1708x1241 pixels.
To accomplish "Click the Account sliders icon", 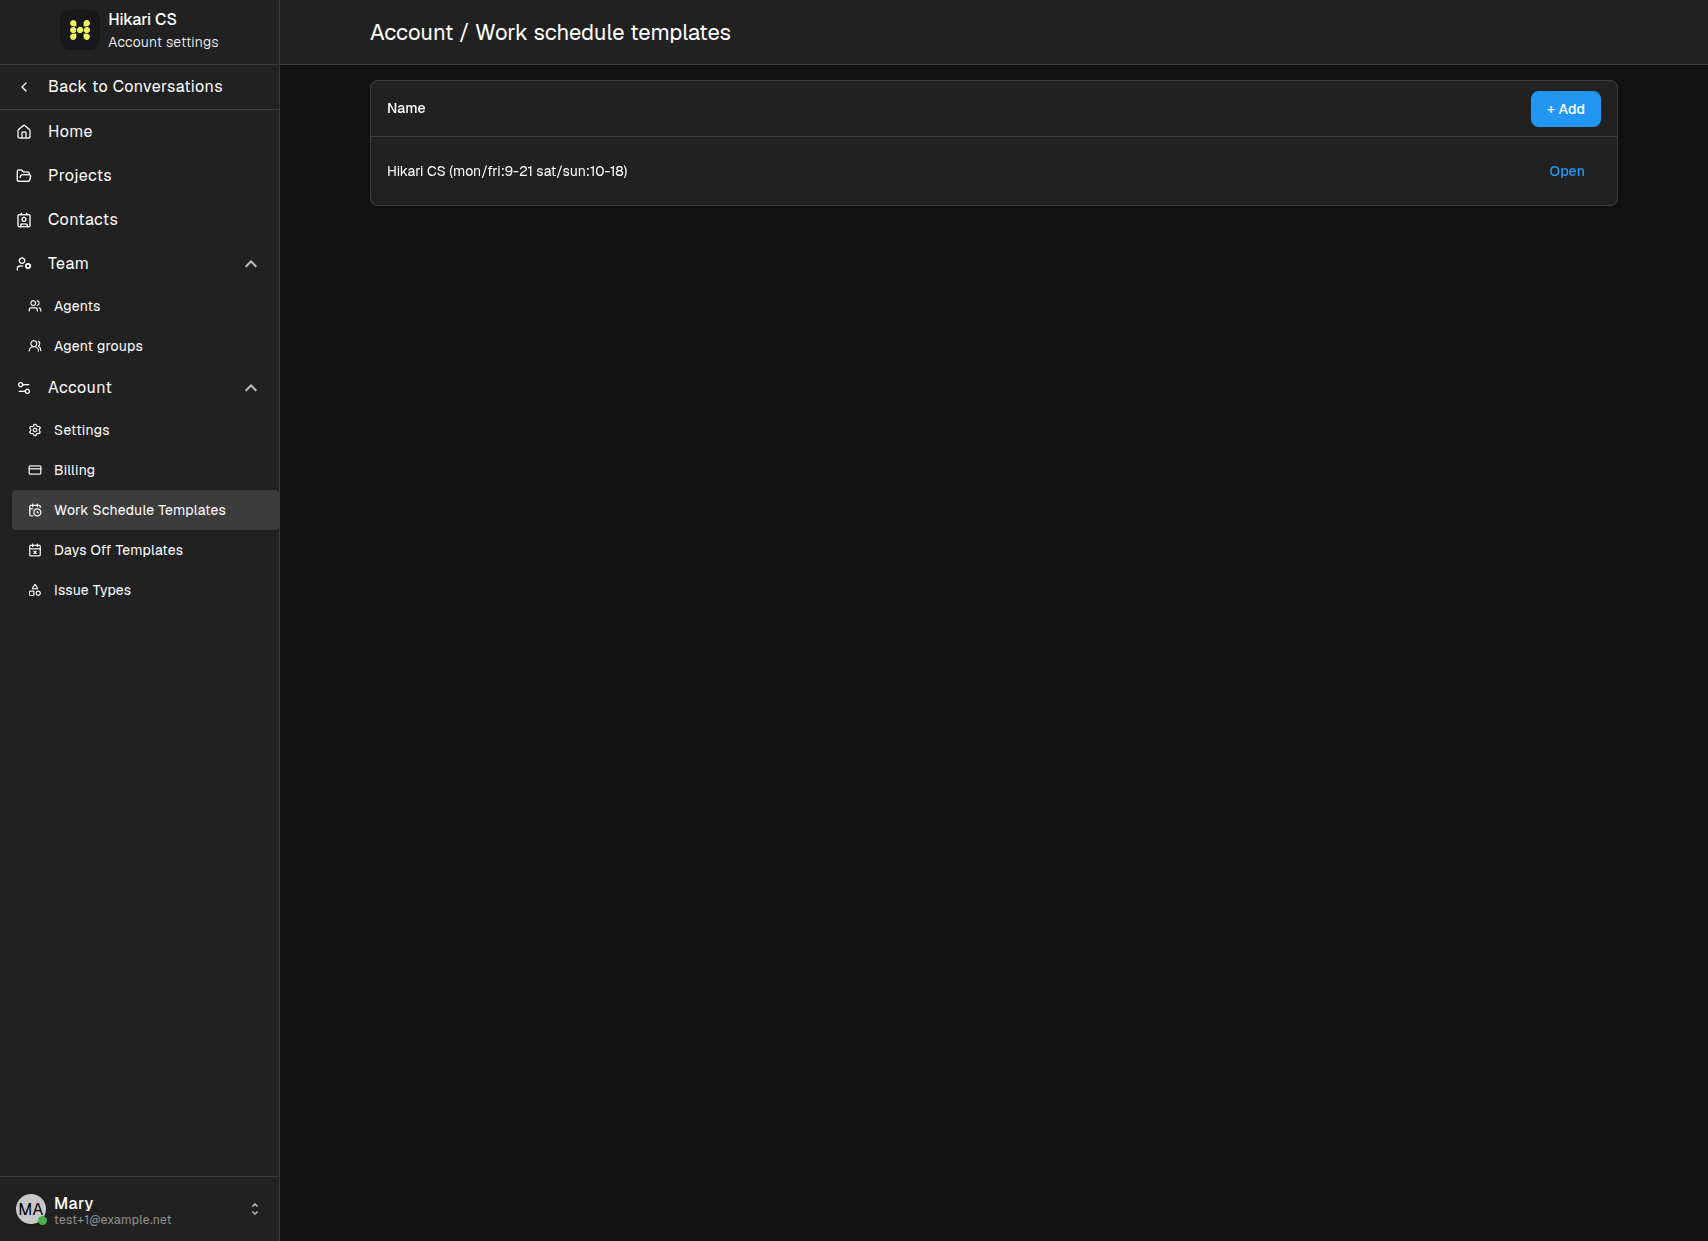I will click(24, 388).
